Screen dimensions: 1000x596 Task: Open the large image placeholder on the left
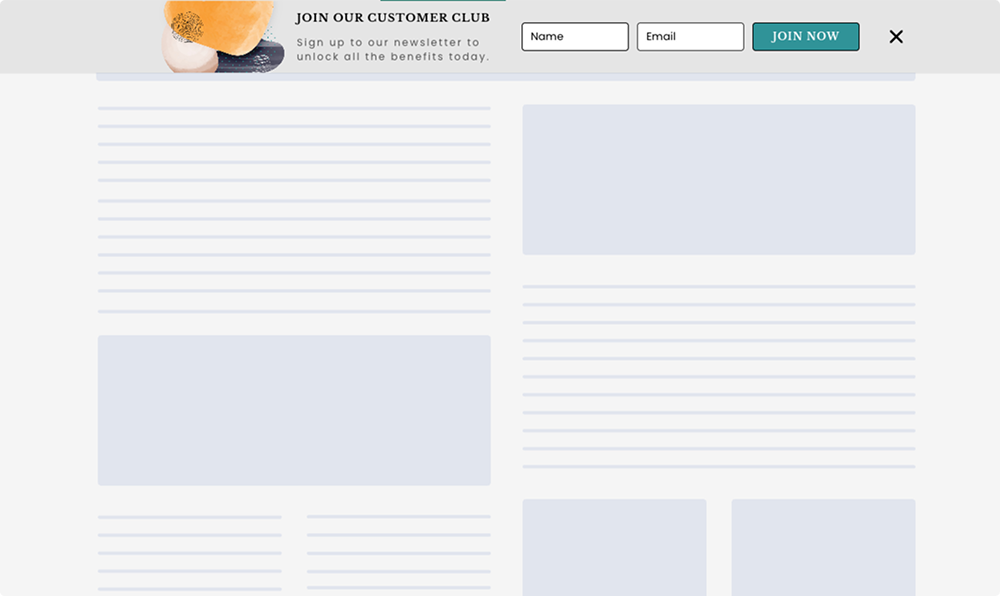pos(293,410)
